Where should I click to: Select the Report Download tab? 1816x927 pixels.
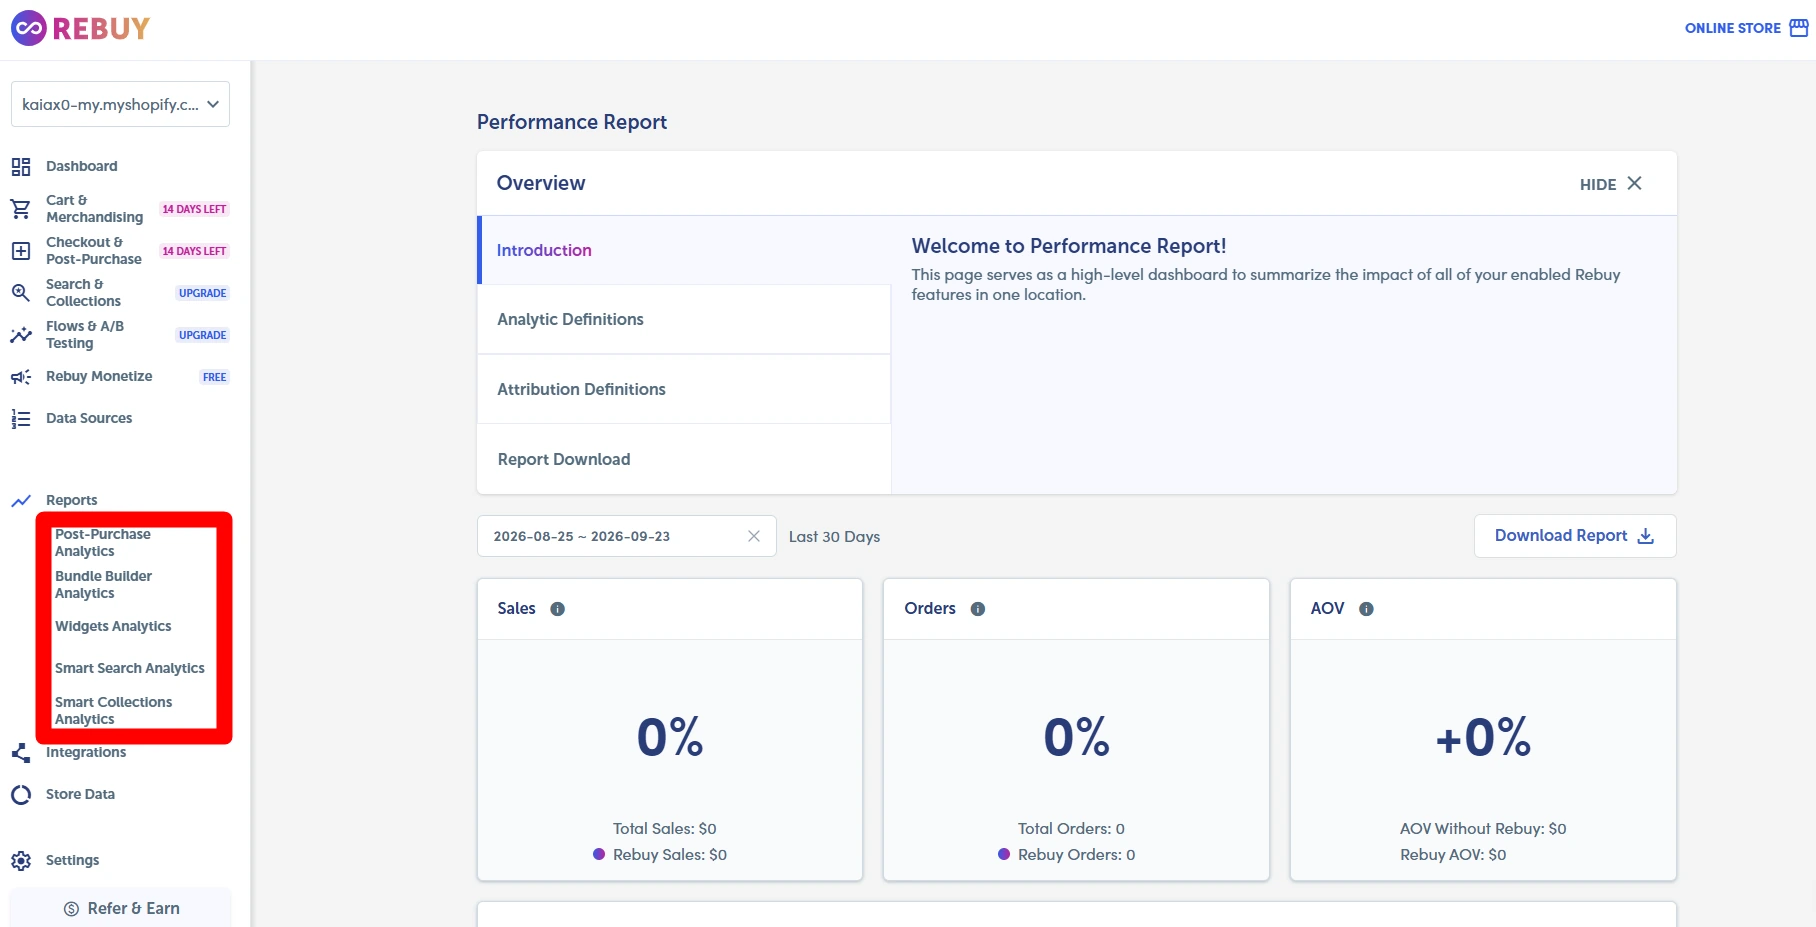(684, 459)
